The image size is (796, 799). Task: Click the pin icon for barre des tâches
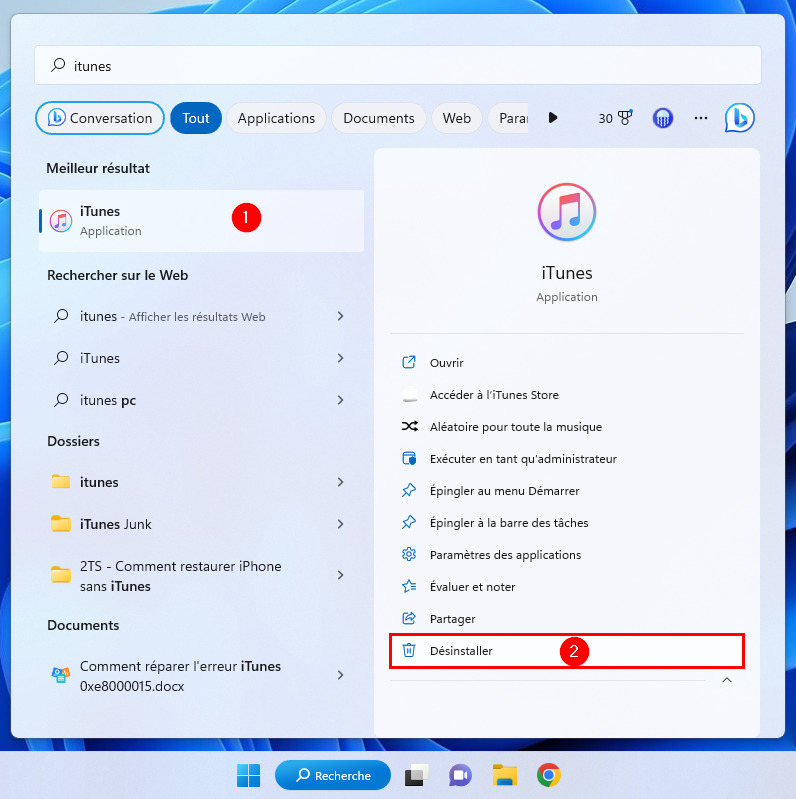point(409,523)
